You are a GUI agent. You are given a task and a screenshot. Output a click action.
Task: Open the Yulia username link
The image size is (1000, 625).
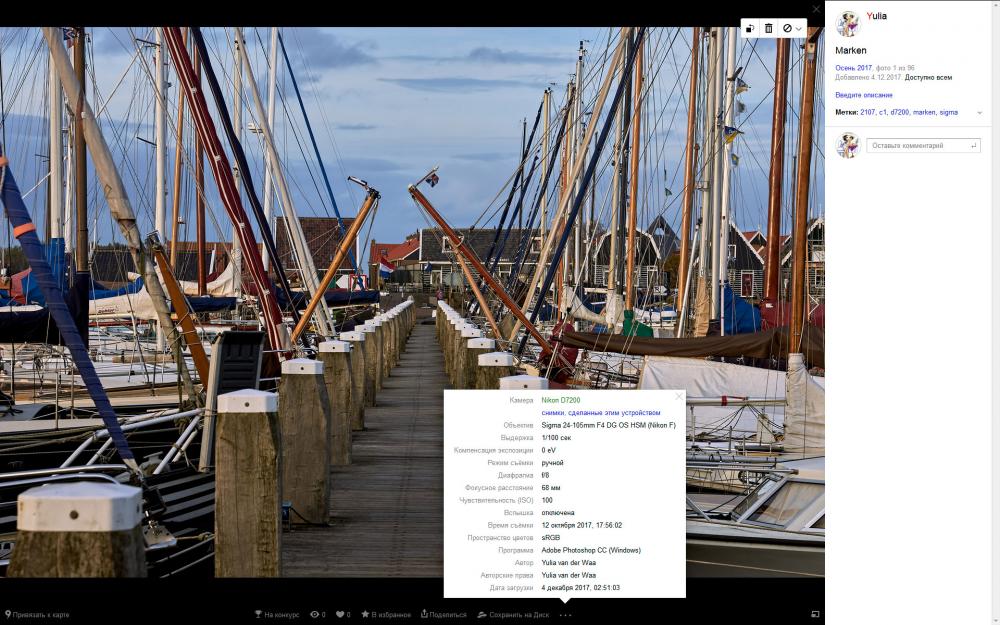point(876,16)
